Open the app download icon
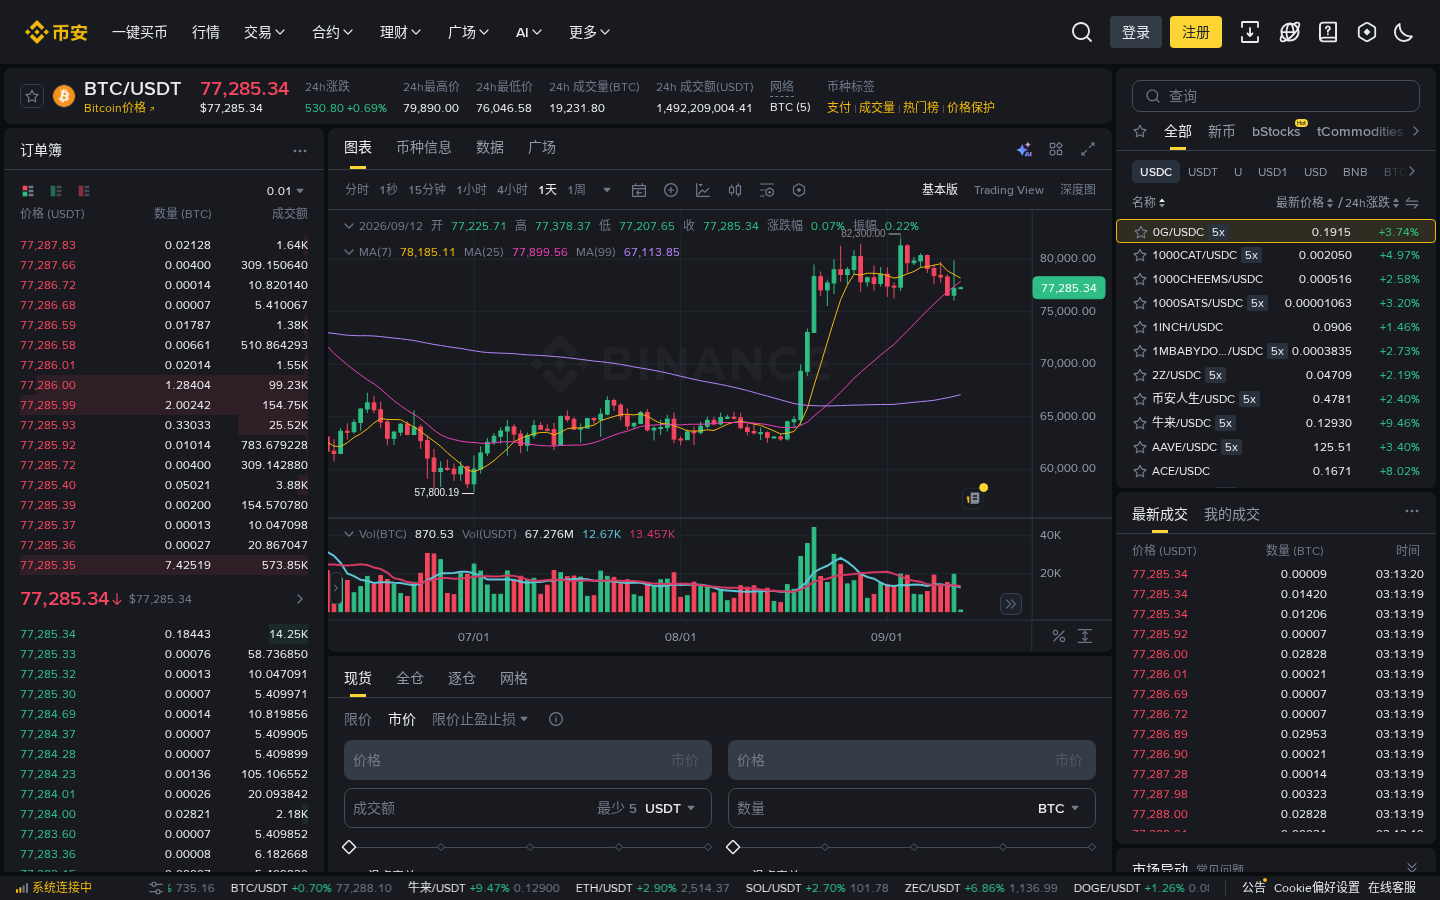 (1250, 32)
